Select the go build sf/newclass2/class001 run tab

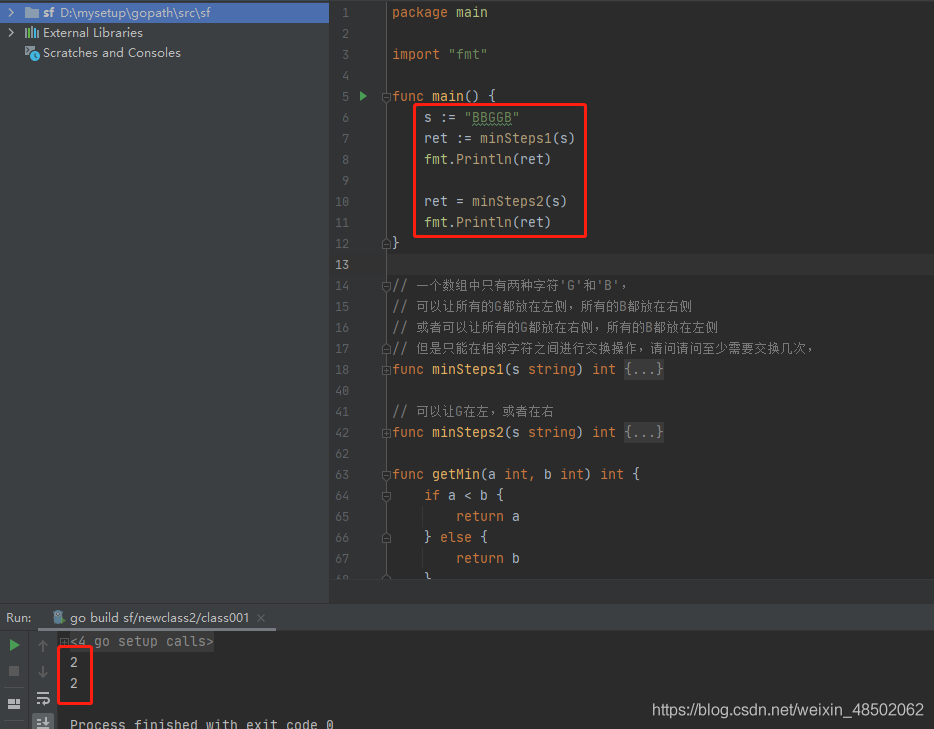tap(158, 618)
